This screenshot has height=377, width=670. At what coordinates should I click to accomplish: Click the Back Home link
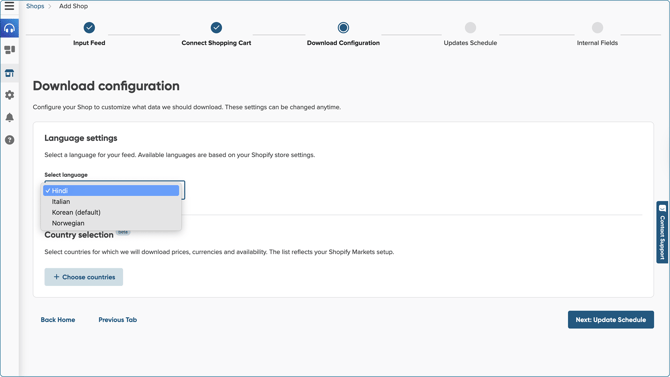point(58,320)
